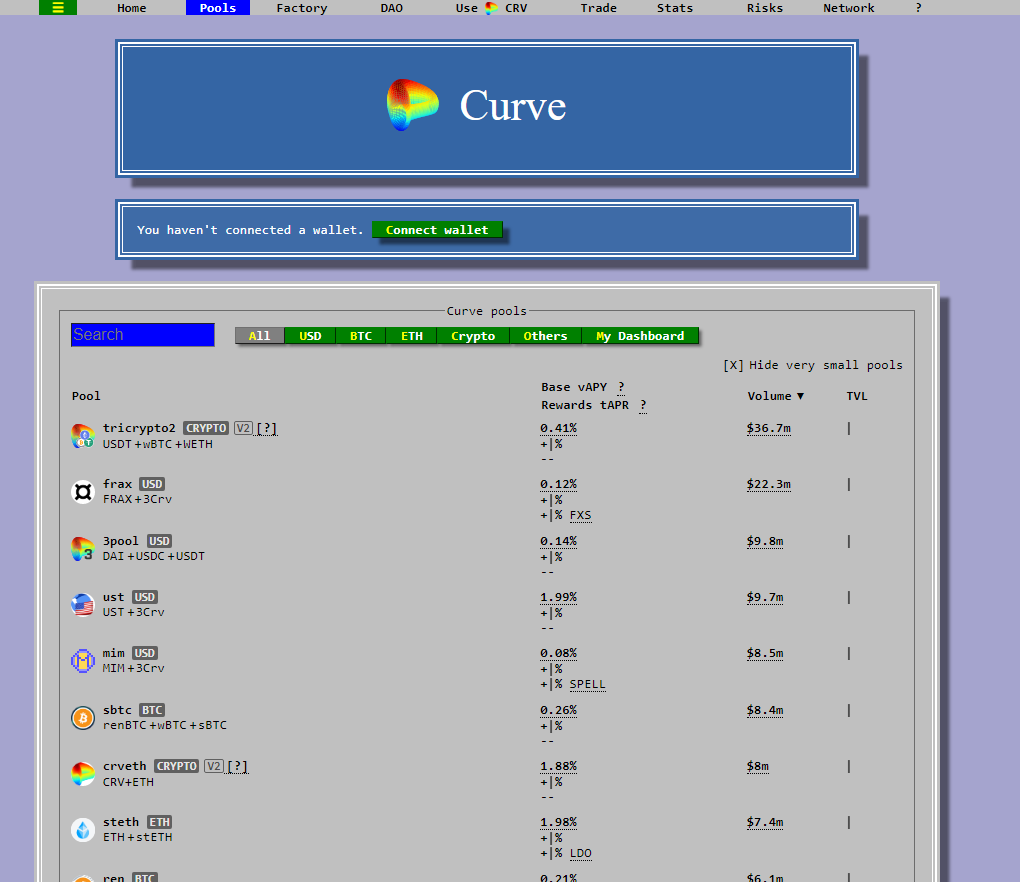
Task: Click the Base vAPY help question mark
Action: tap(621, 388)
